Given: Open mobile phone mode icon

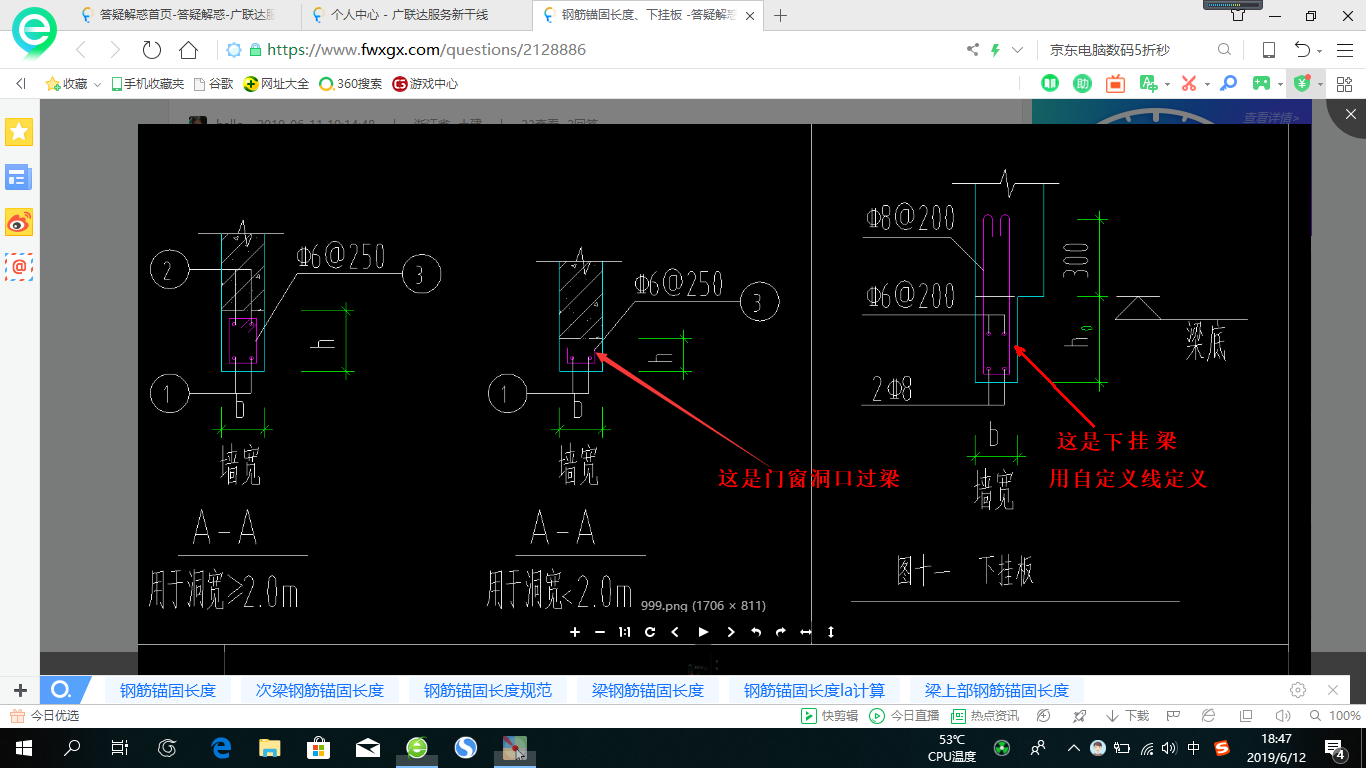Looking at the screenshot, I should tap(1268, 50).
